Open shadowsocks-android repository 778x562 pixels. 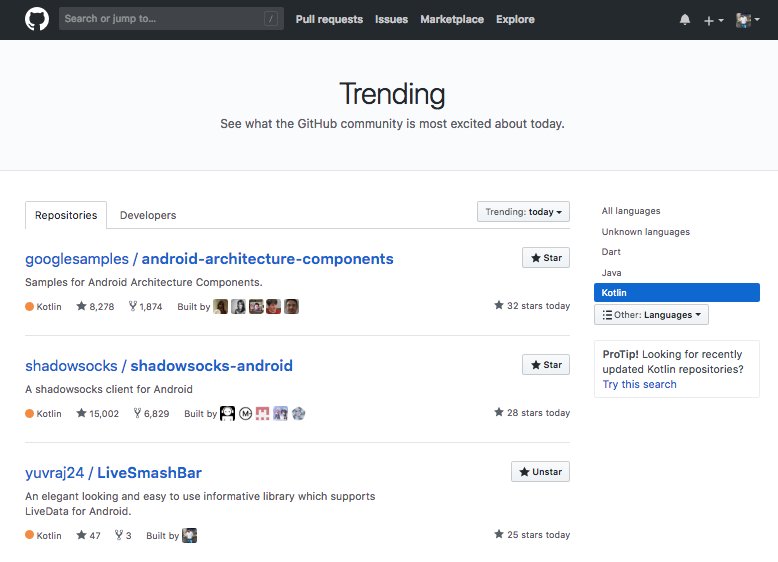coord(211,366)
